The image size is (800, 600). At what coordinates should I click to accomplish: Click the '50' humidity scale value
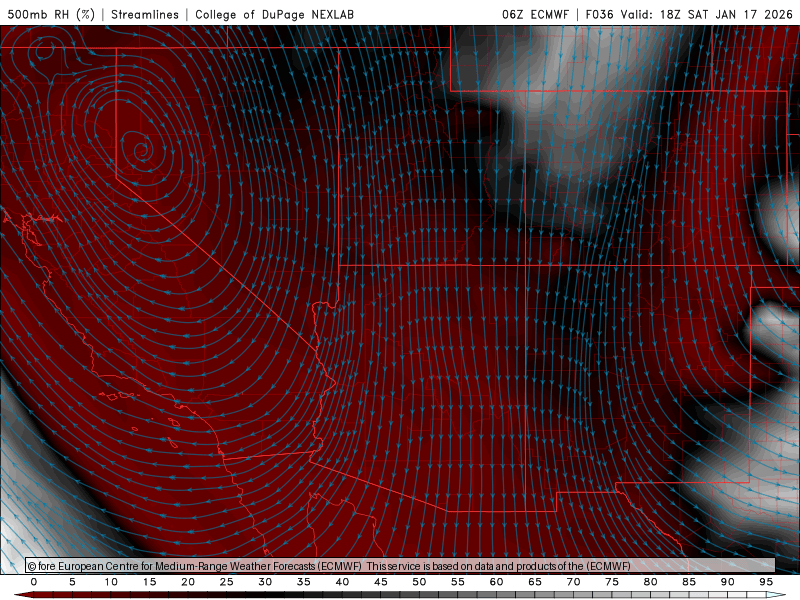pos(419,582)
